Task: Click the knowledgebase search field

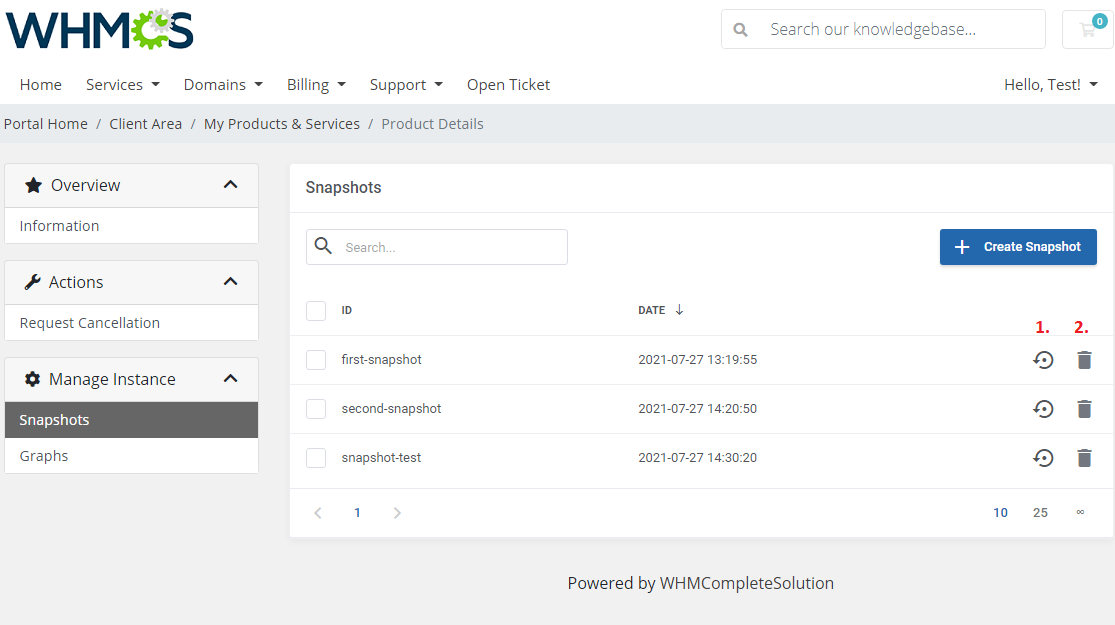Action: [883, 29]
